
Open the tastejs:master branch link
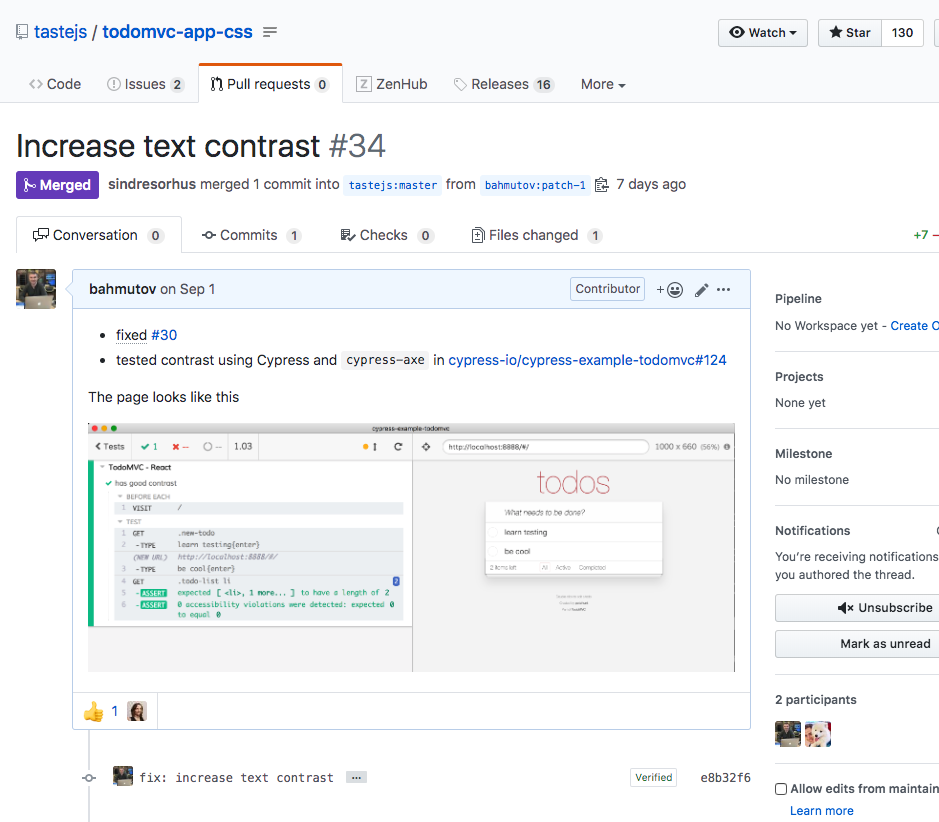tap(393, 185)
